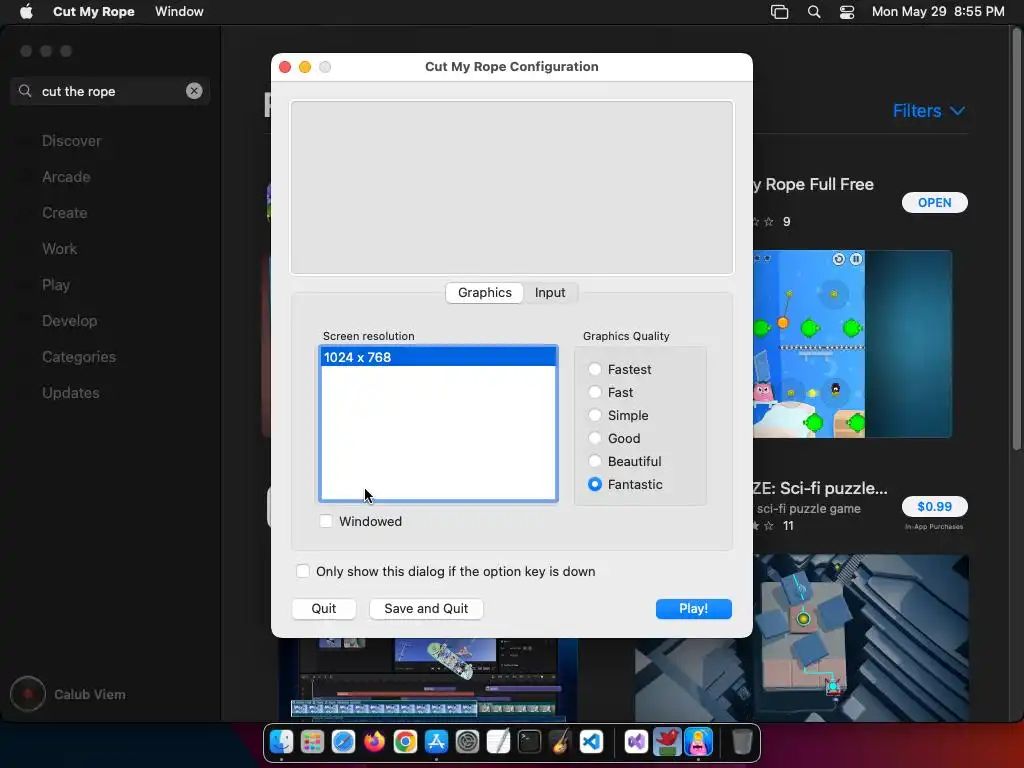This screenshot has height=768, width=1024.
Task: Go to Updates in App Store sidebar
Action: click(x=71, y=392)
